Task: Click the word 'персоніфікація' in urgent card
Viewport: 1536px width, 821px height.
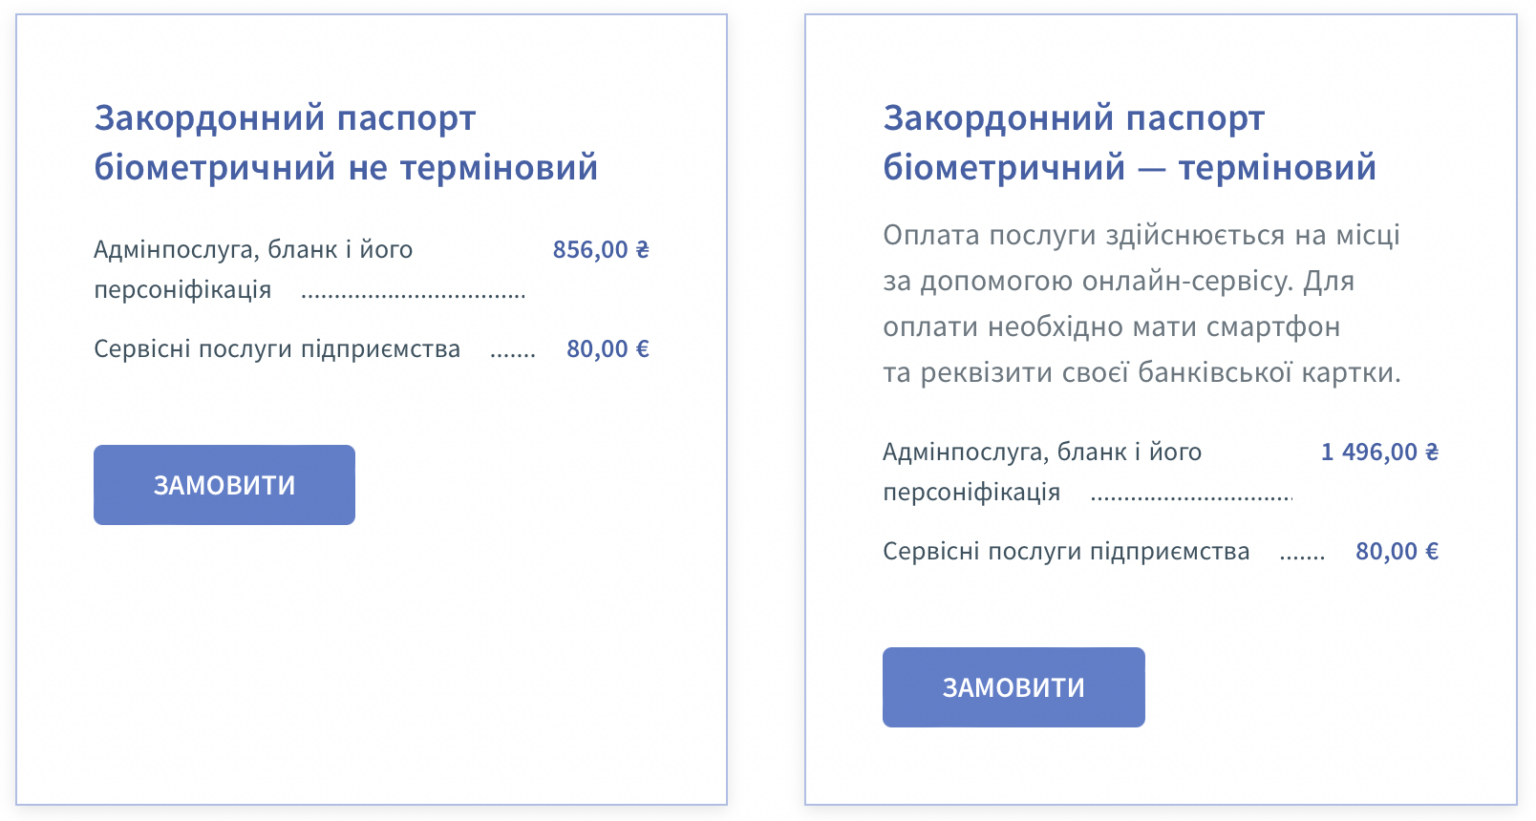Action: pyautogui.click(x=971, y=492)
